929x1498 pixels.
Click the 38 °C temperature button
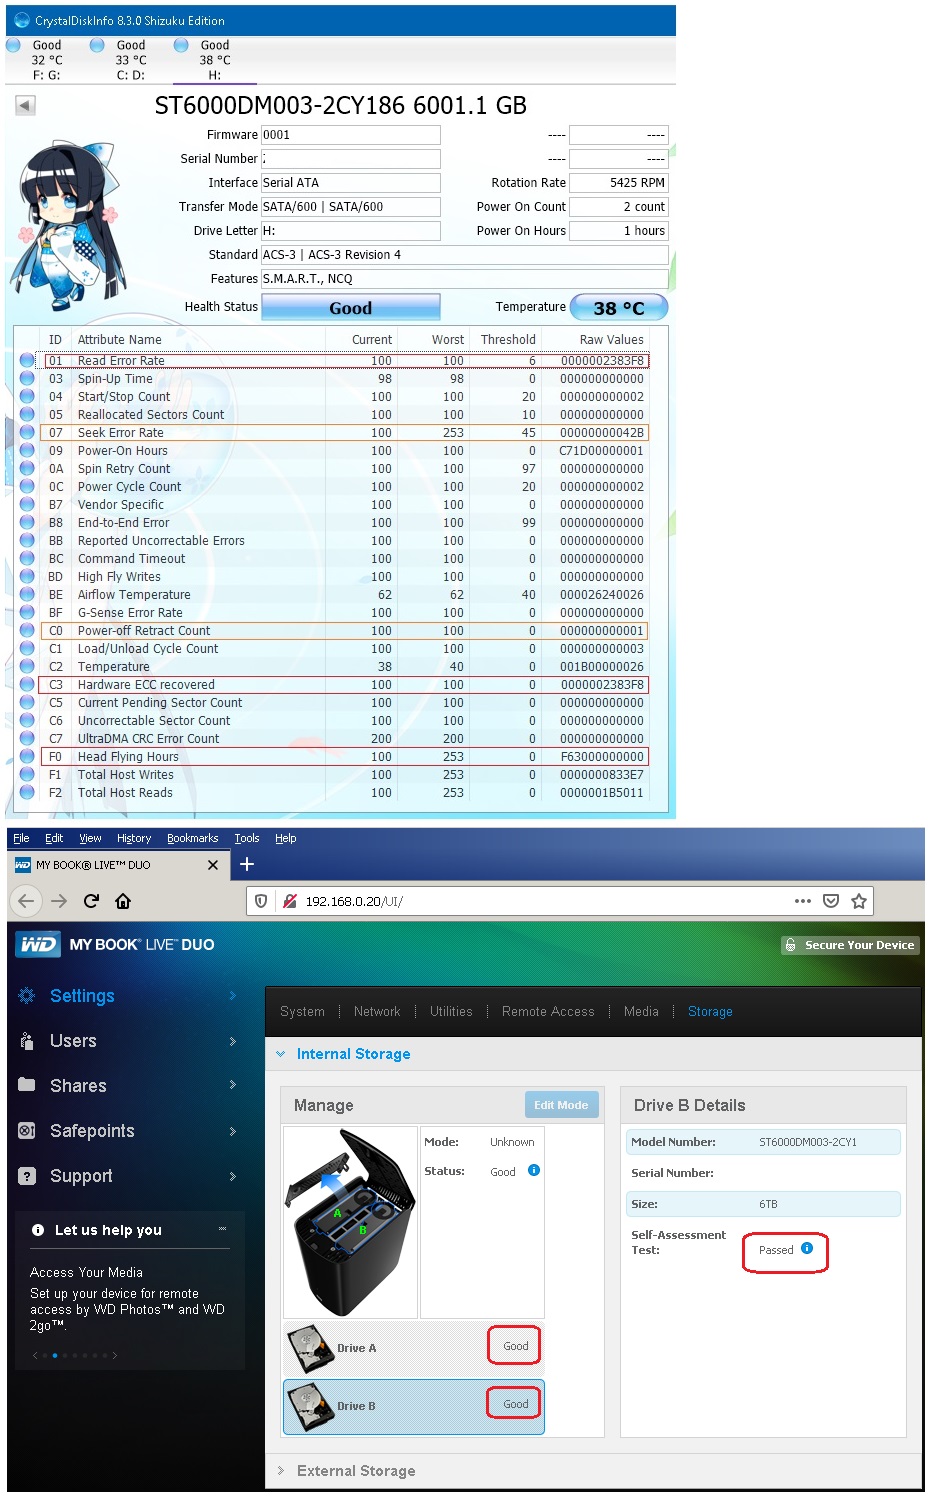(619, 308)
